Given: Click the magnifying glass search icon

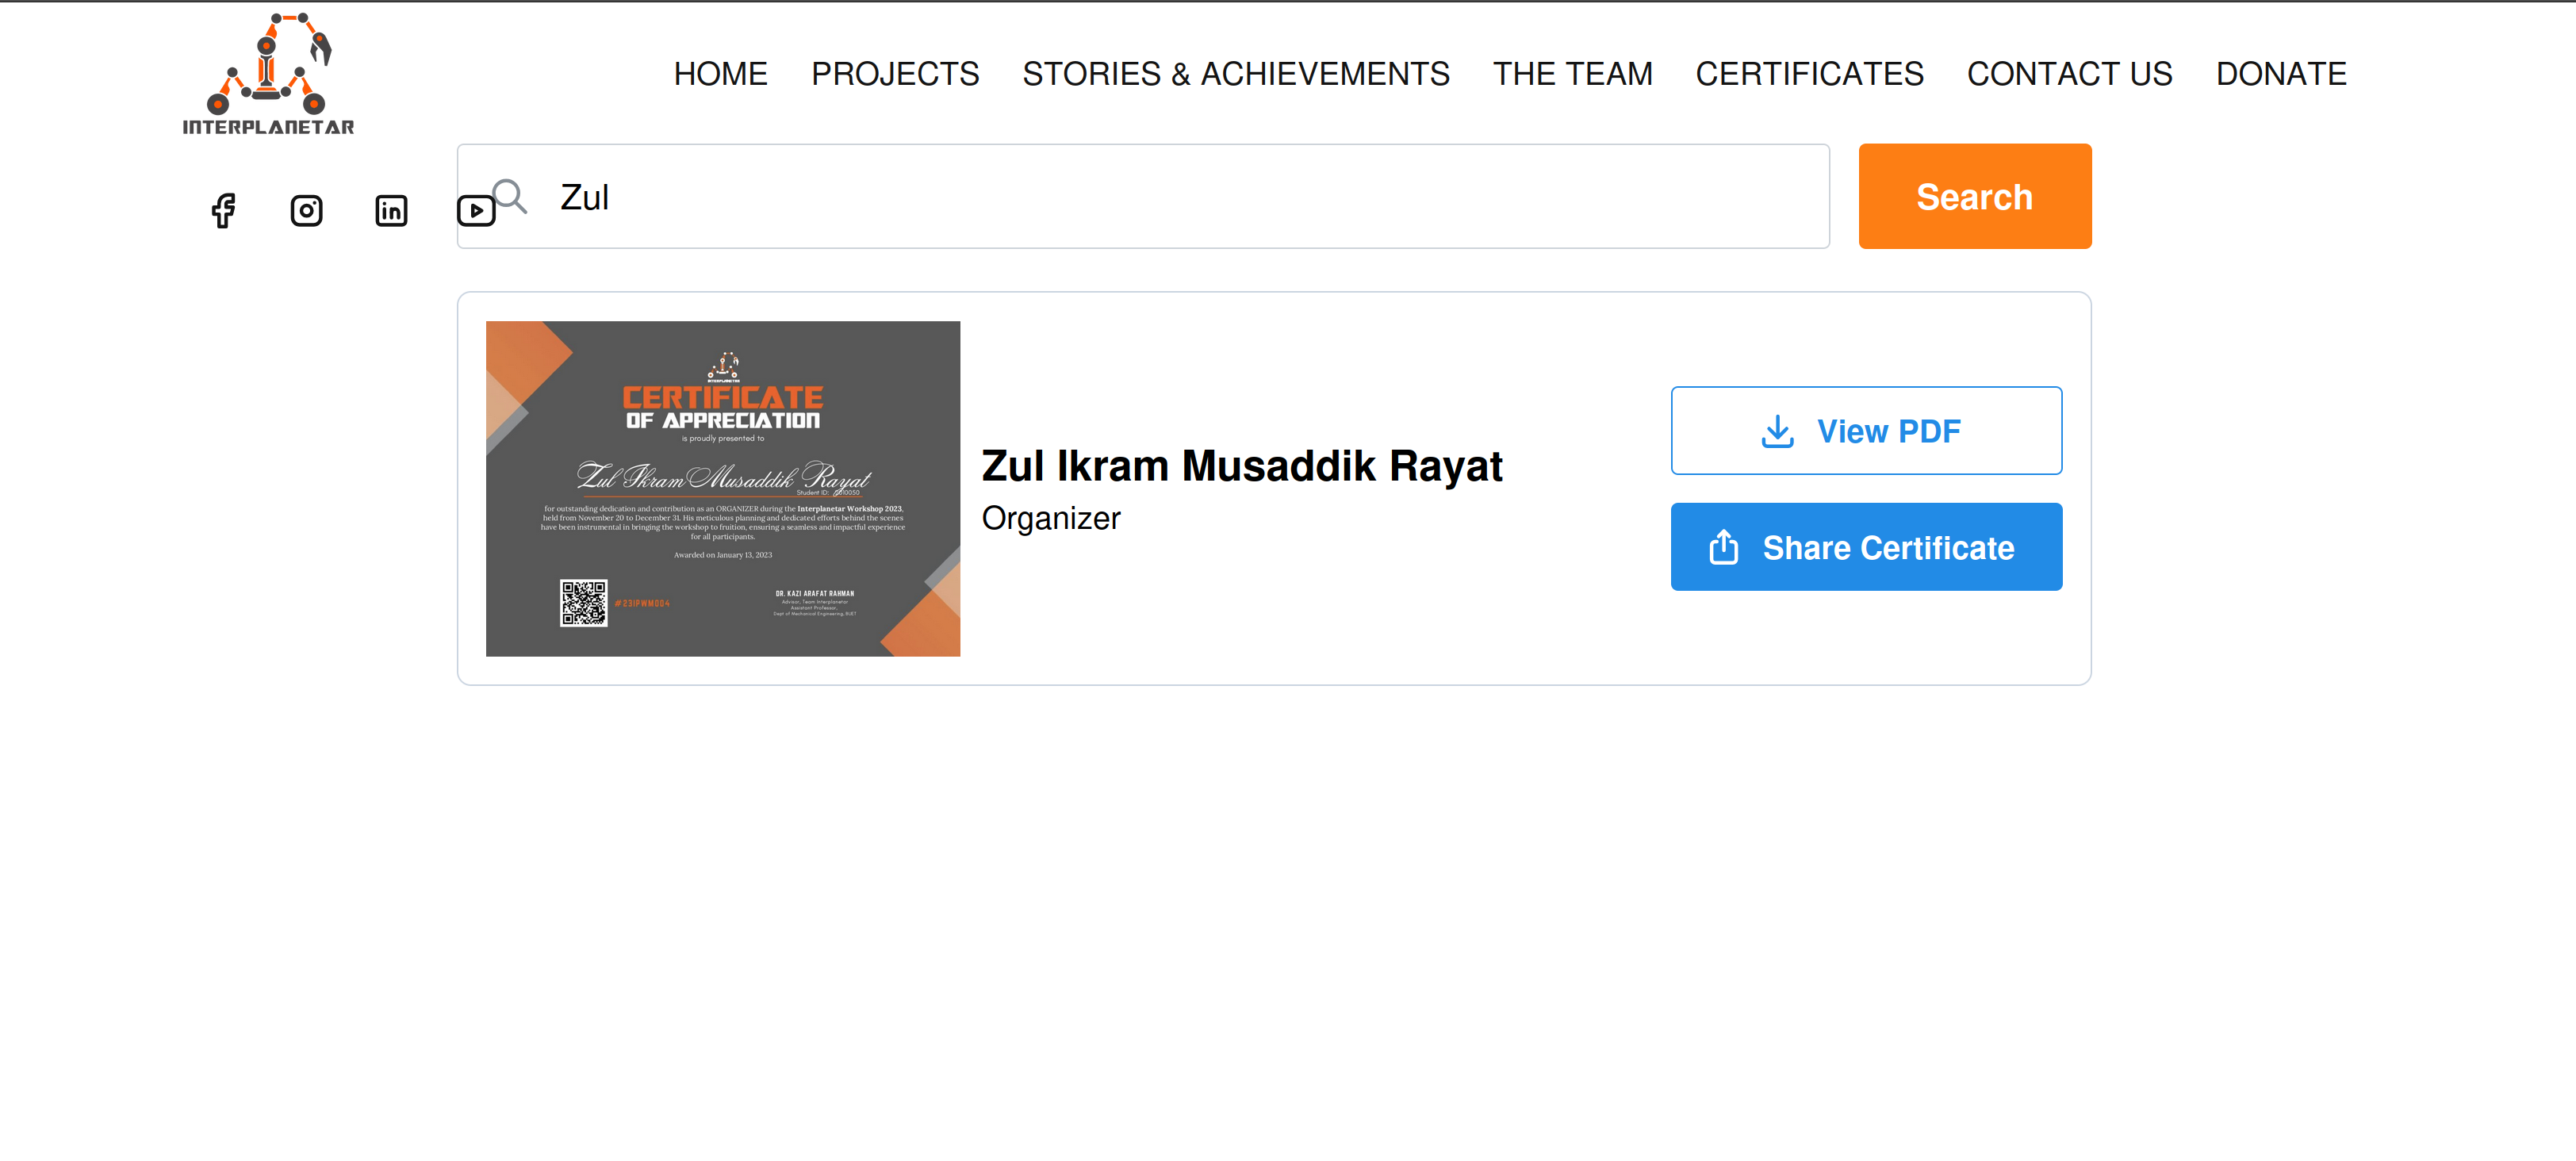Looking at the screenshot, I should click(x=510, y=196).
